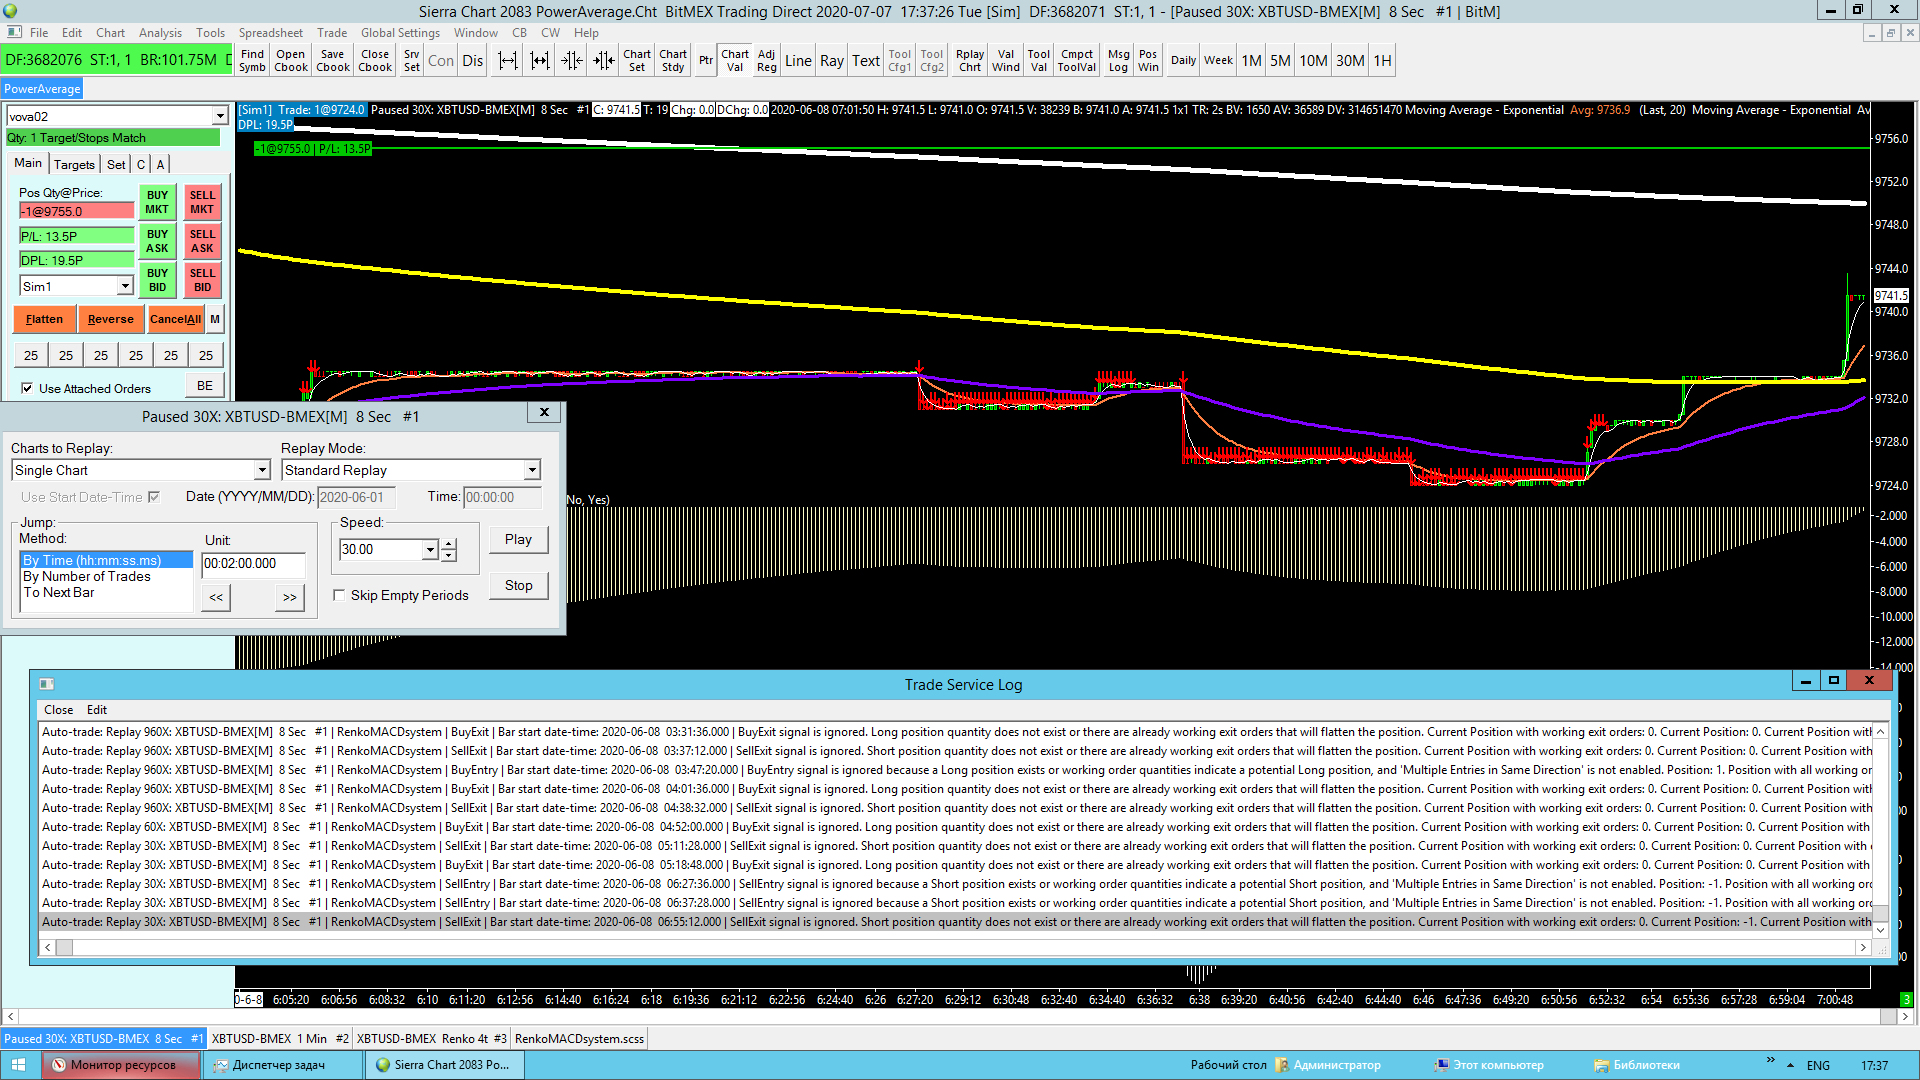Toggle Use Start Date-Time checkbox

[154, 497]
